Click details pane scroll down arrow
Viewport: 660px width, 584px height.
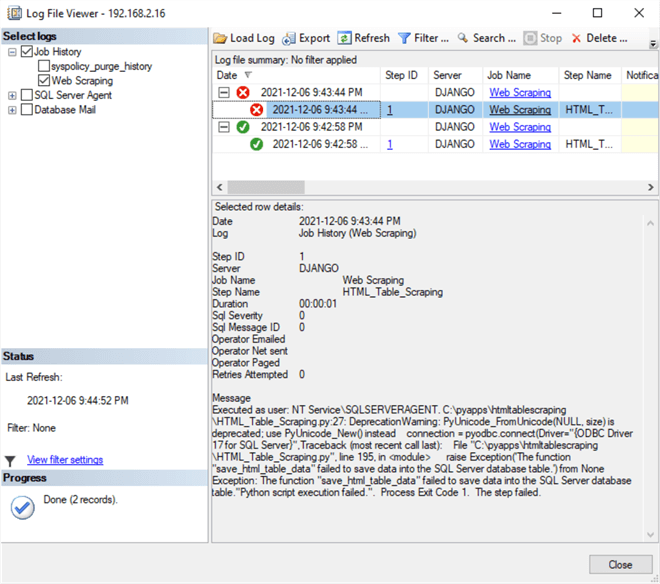(650, 535)
